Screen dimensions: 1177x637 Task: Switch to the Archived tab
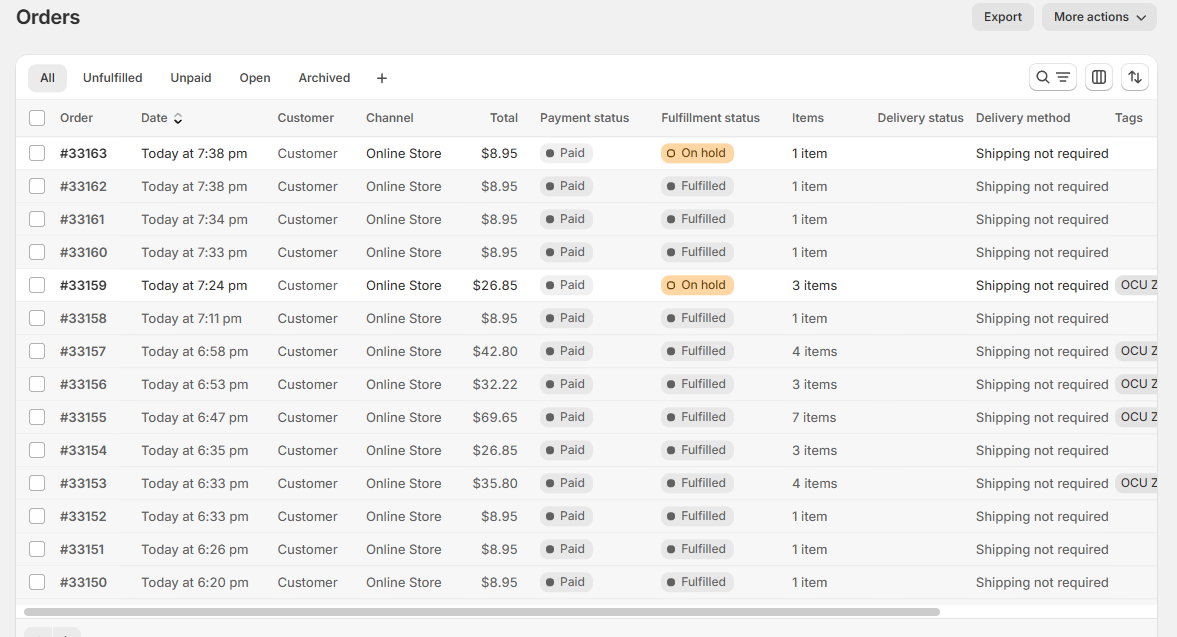coord(324,78)
